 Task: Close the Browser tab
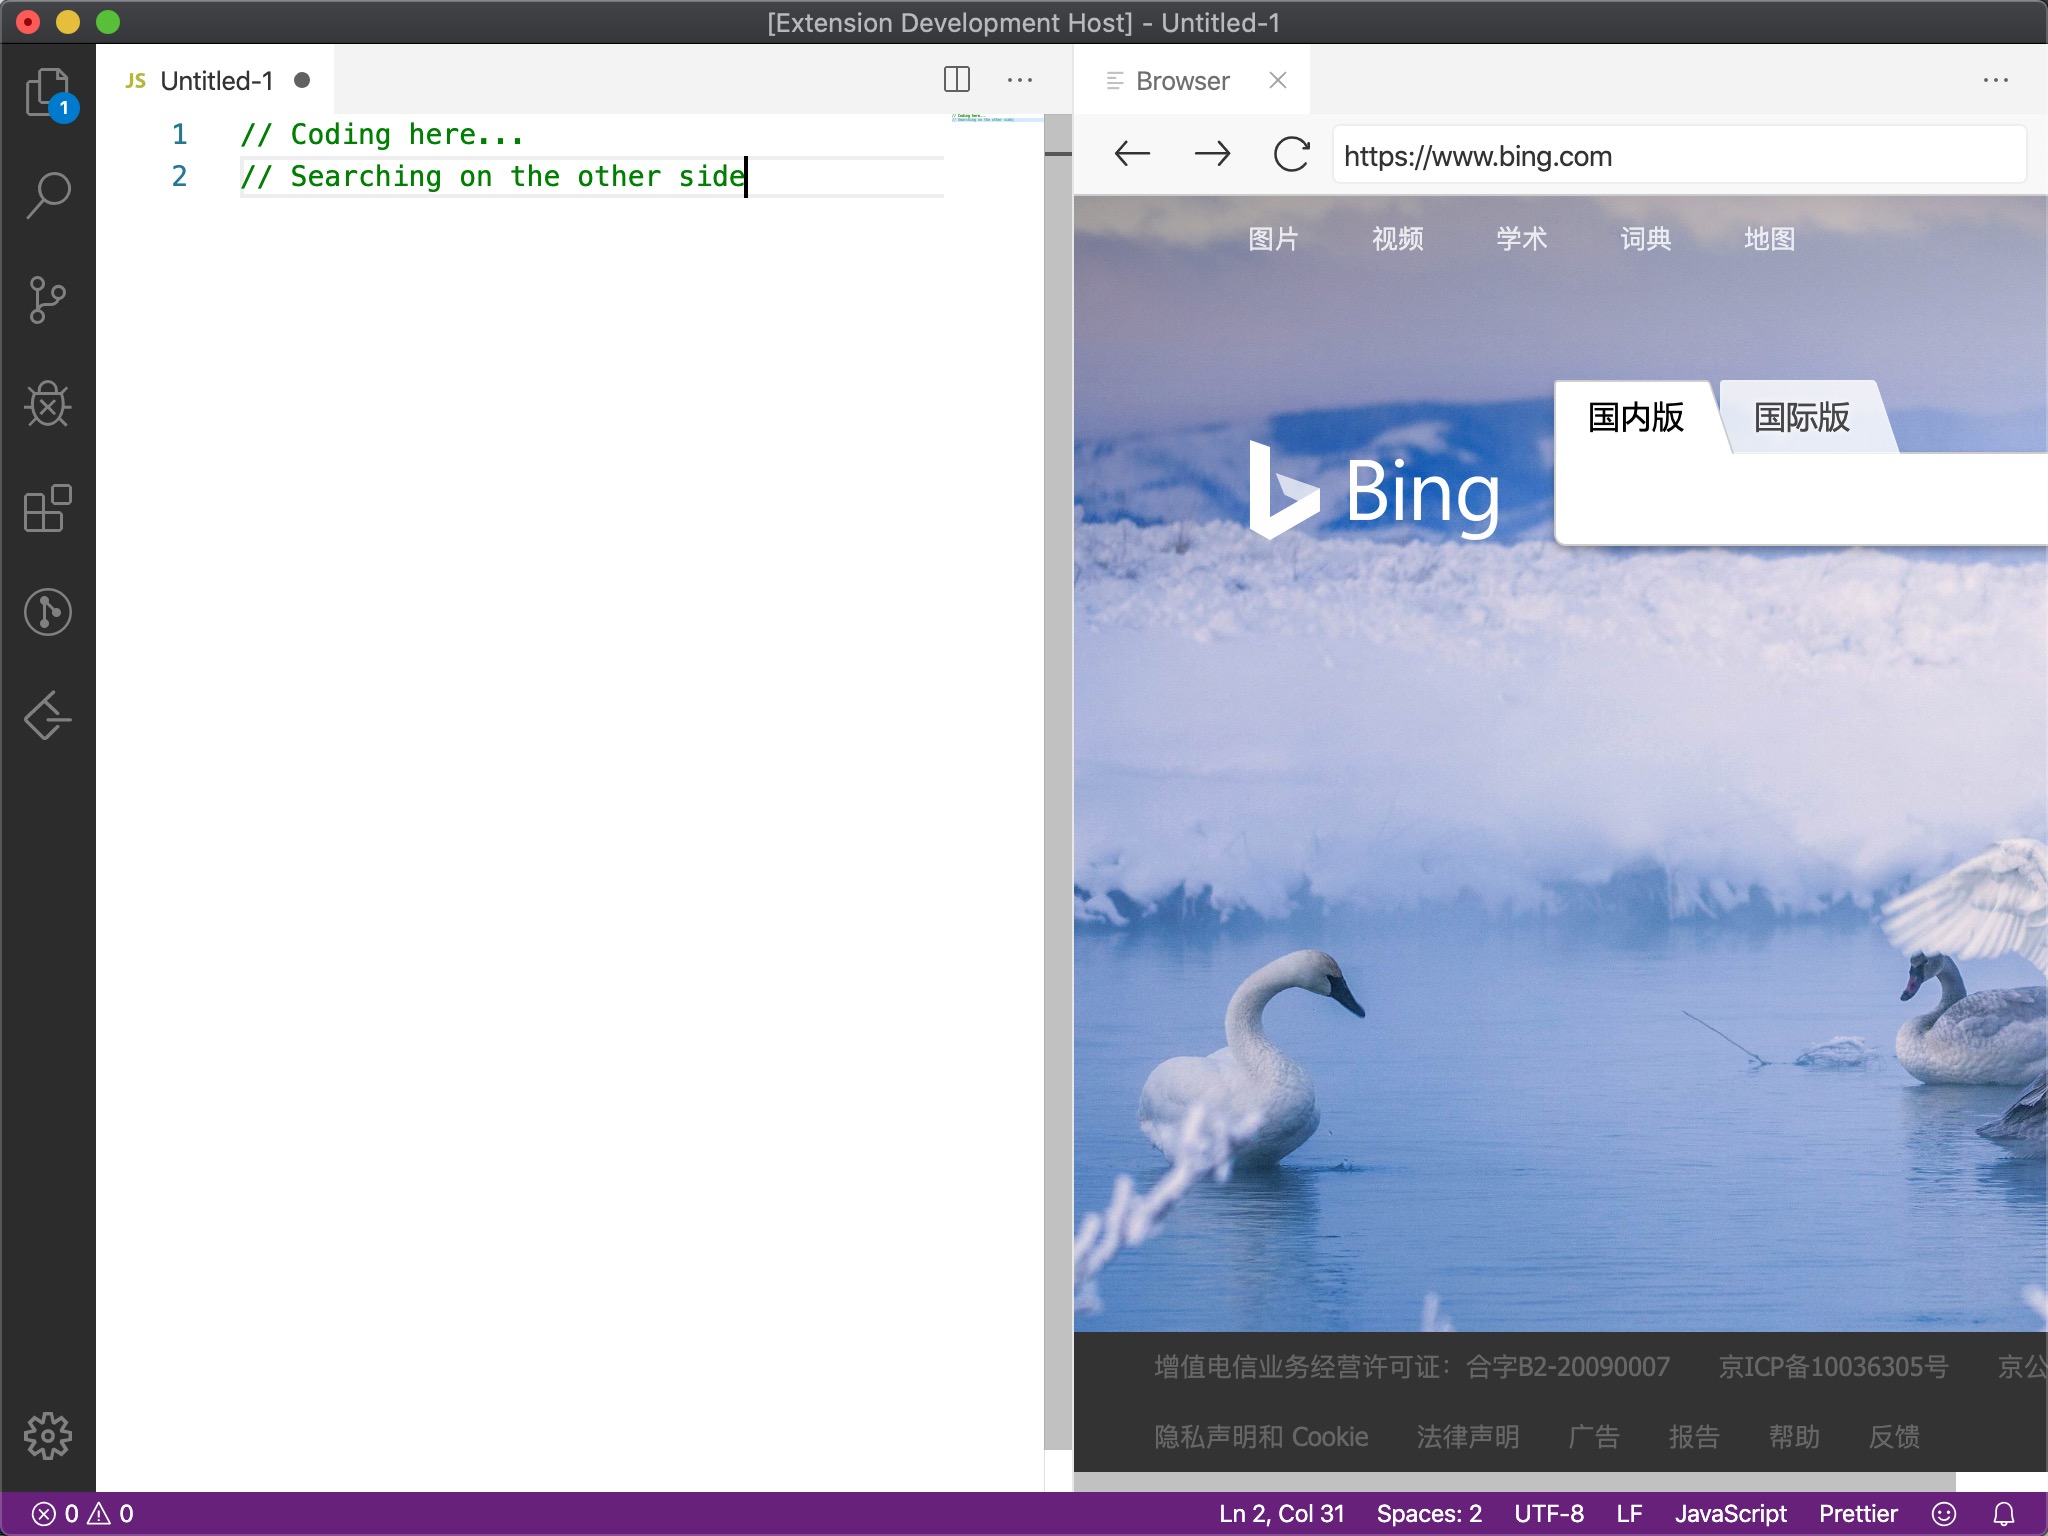coord(1277,80)
